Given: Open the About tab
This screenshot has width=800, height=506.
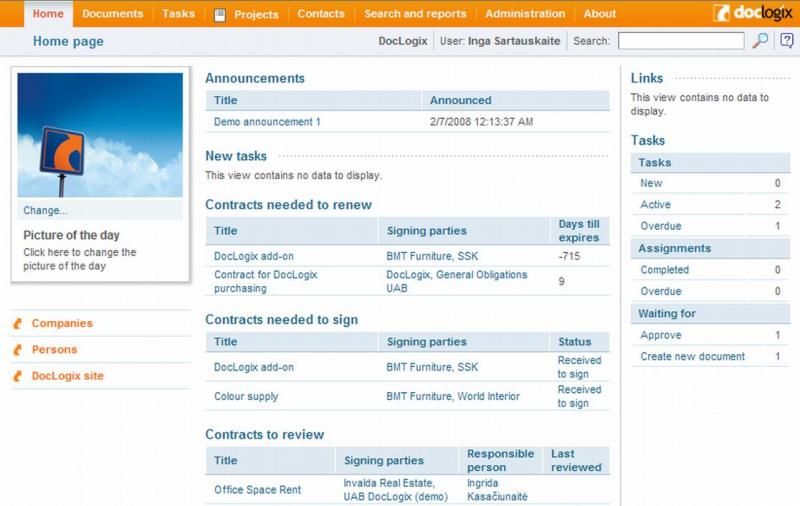Looking at the screenshot, I should pos(599,14).
